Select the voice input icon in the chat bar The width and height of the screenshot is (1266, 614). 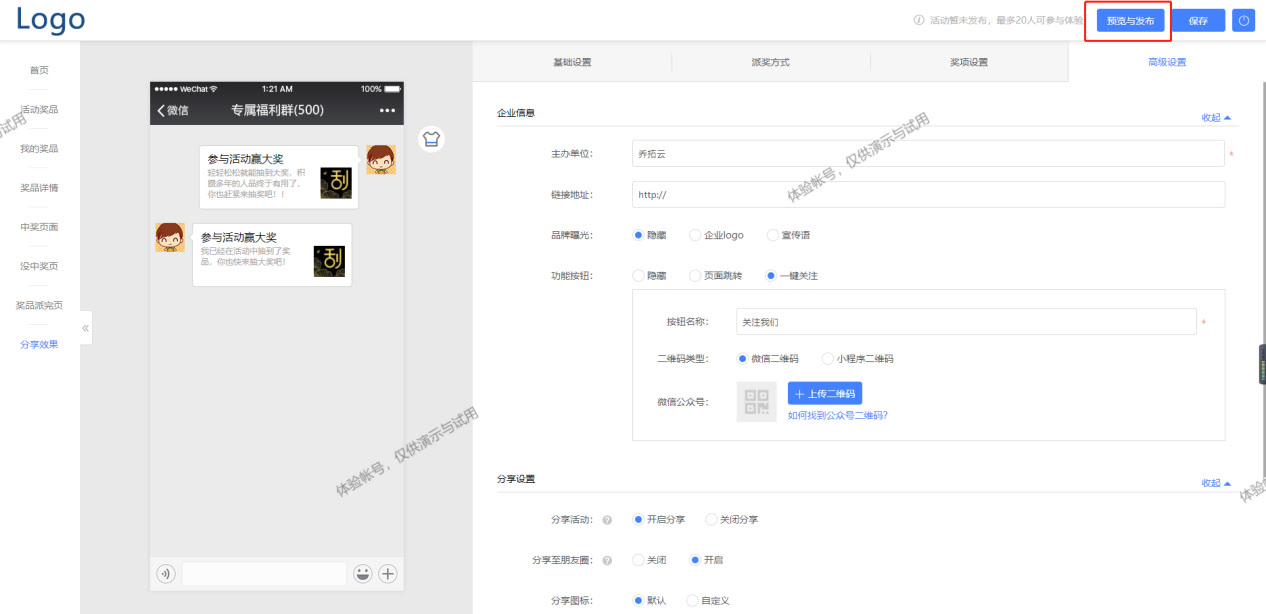coord(165,573)
